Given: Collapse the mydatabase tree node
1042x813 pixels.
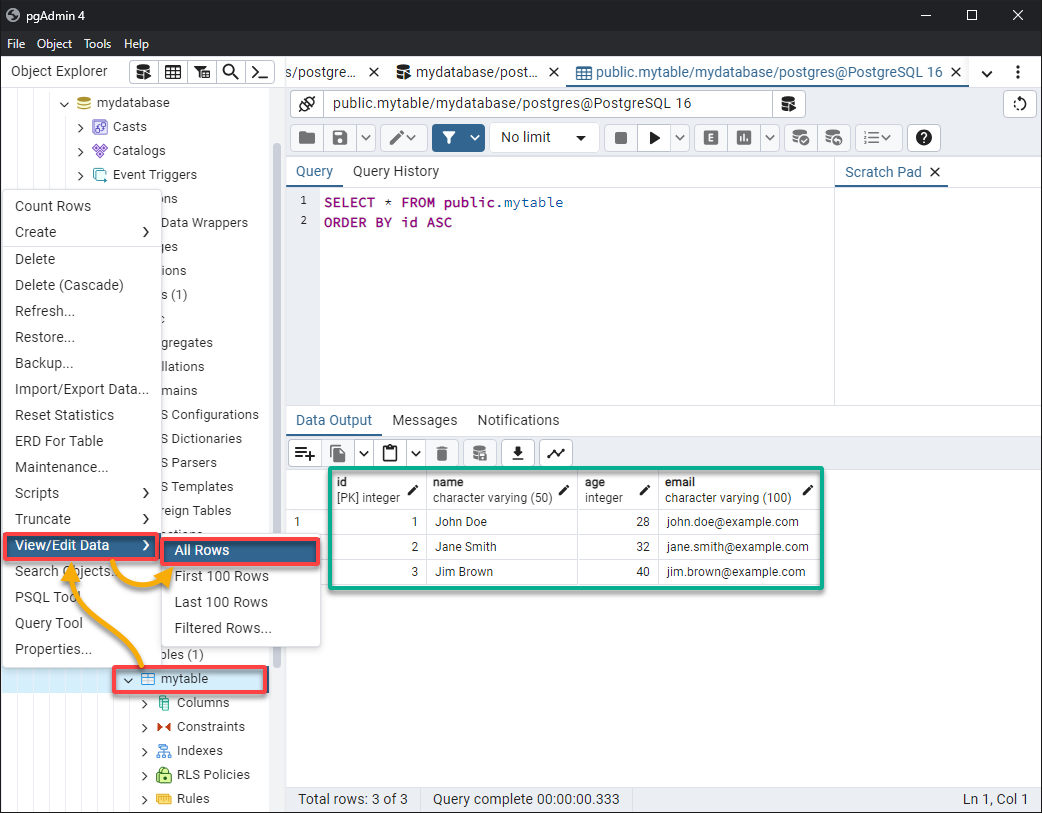Looking at the screenshot, I should tap(64, 103).
